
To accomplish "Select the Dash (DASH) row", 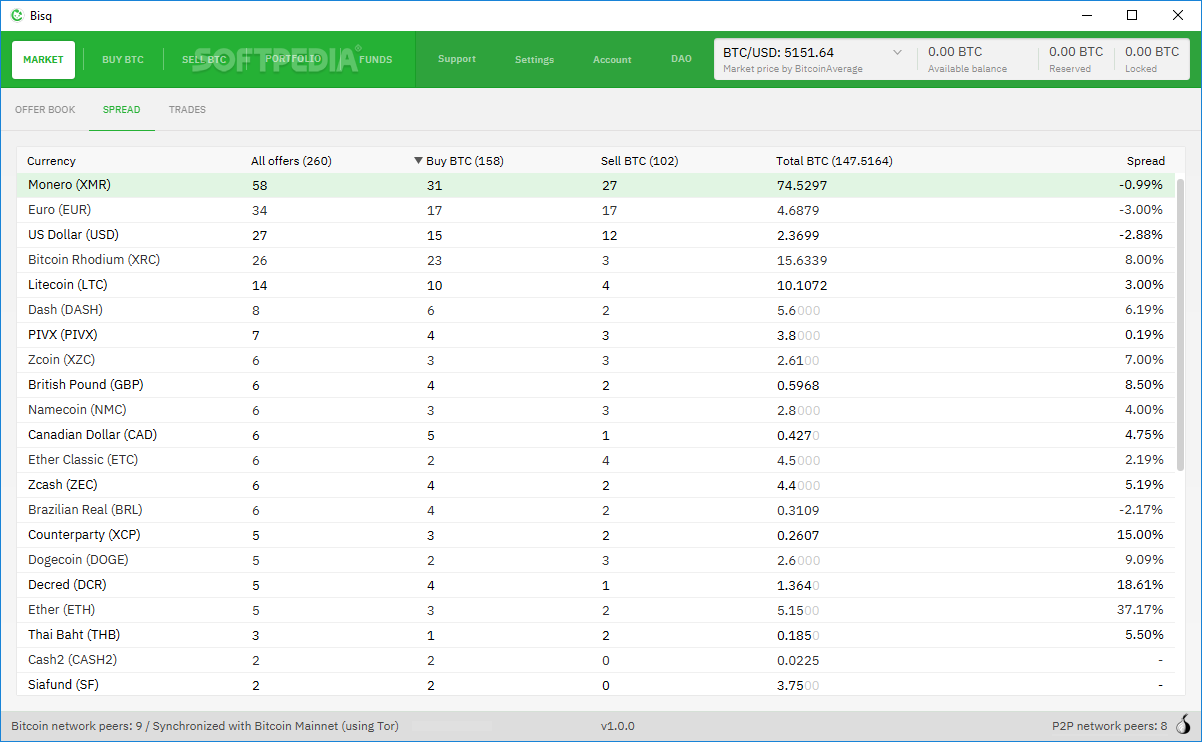I will click(x=595, y=310).
